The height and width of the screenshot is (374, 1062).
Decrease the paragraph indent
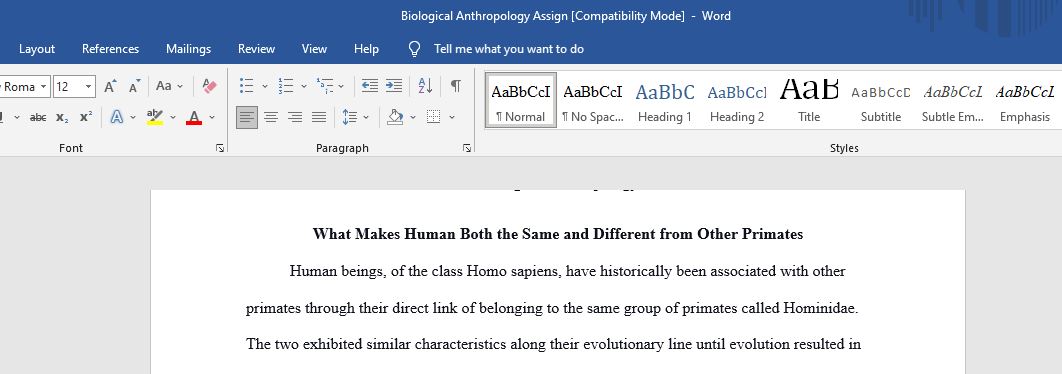click(369, 86)
